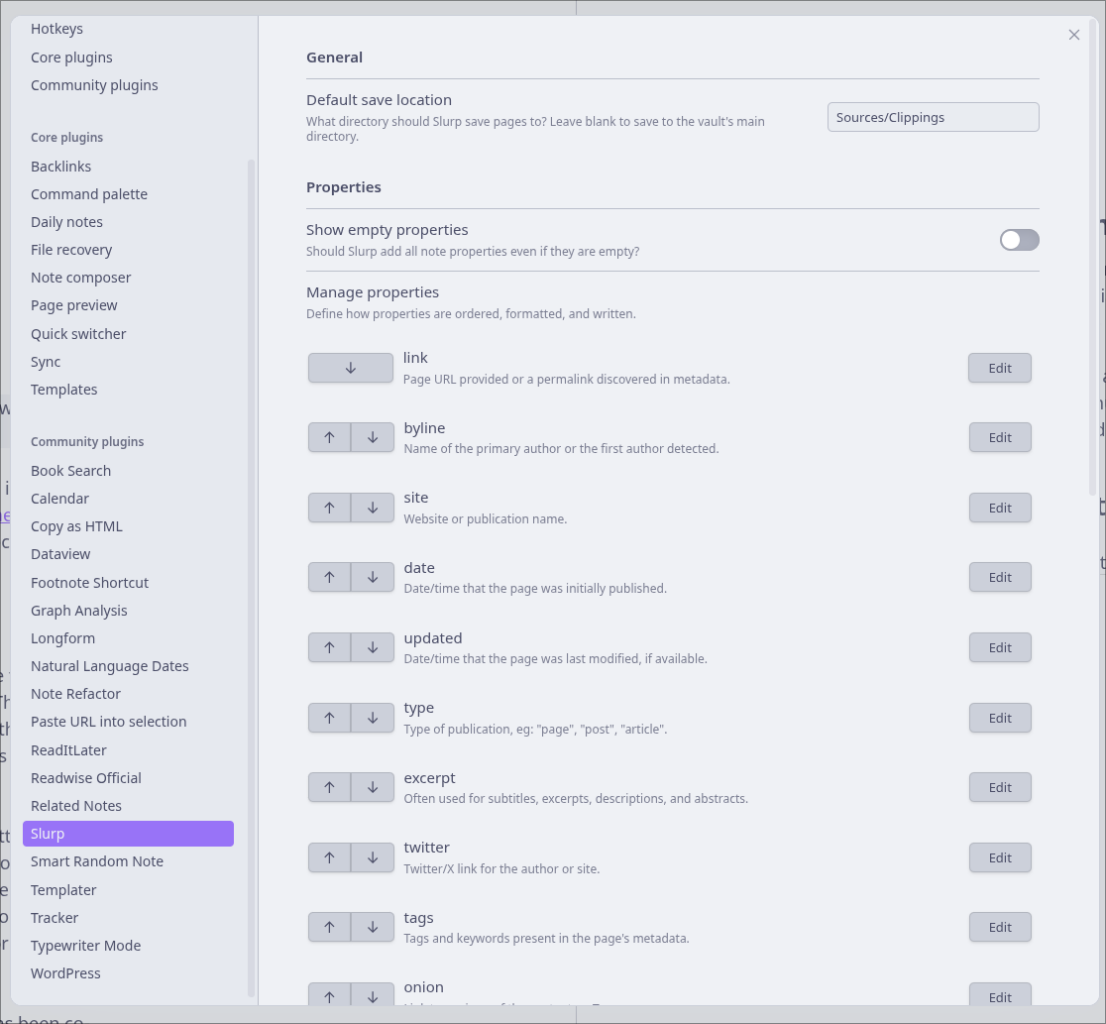The image size is (1106, 1024).
Task: Open Daily notes settings
Action: pos(67,222)
